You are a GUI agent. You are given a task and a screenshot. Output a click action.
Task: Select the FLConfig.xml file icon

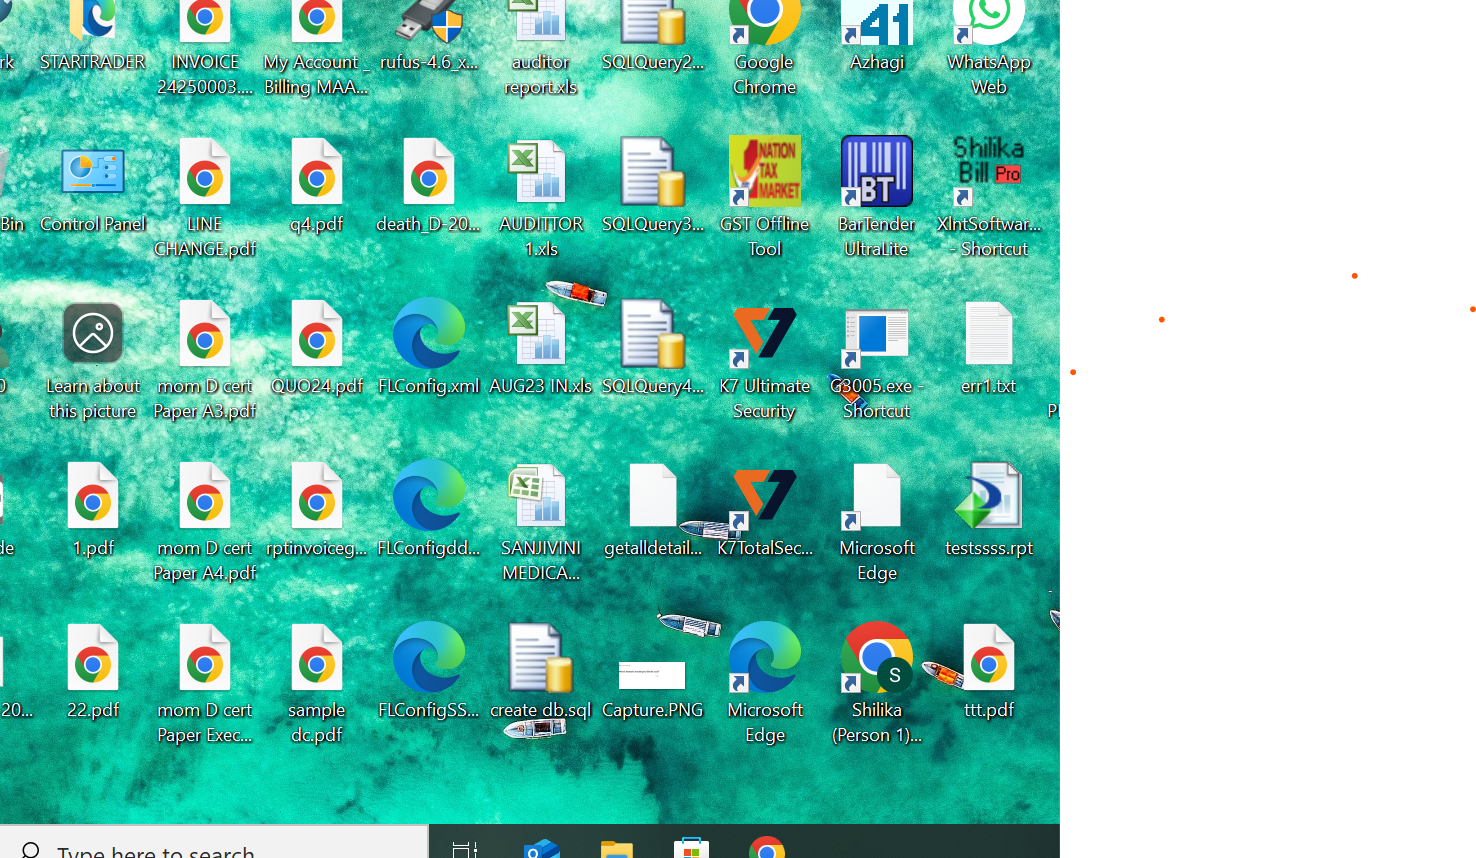429,336
